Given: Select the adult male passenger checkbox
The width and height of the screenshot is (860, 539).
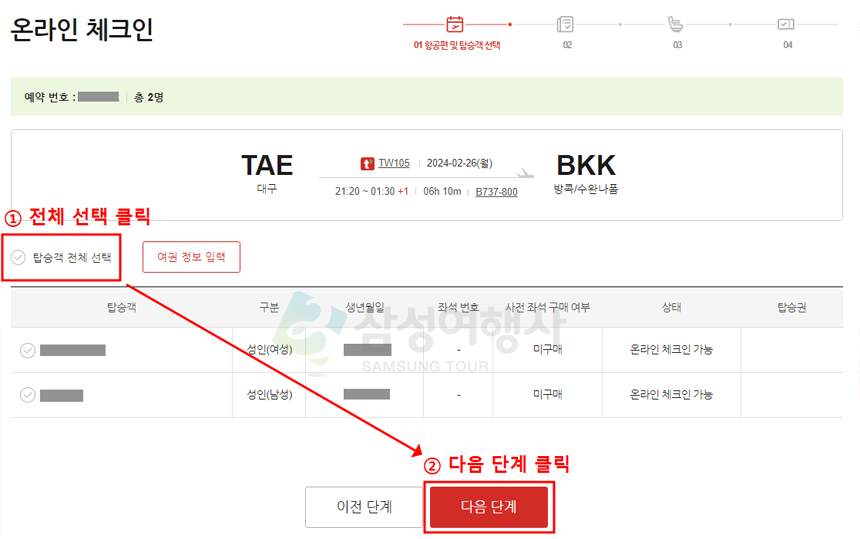Looking at the screenshot, I should coord(27,395).
